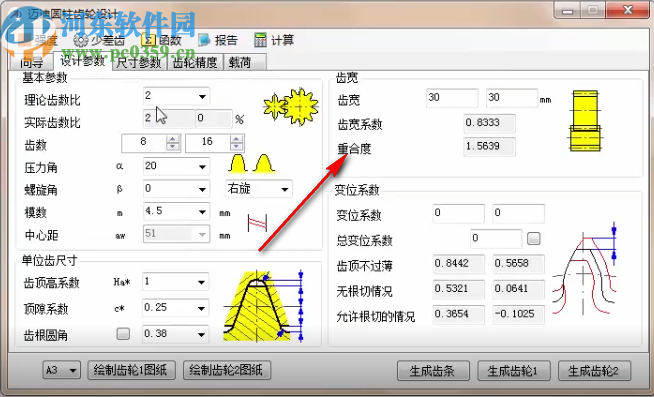654x397 pixels.
Task: Click the first 齿宽 input field
Action: [x=452, y=98]
